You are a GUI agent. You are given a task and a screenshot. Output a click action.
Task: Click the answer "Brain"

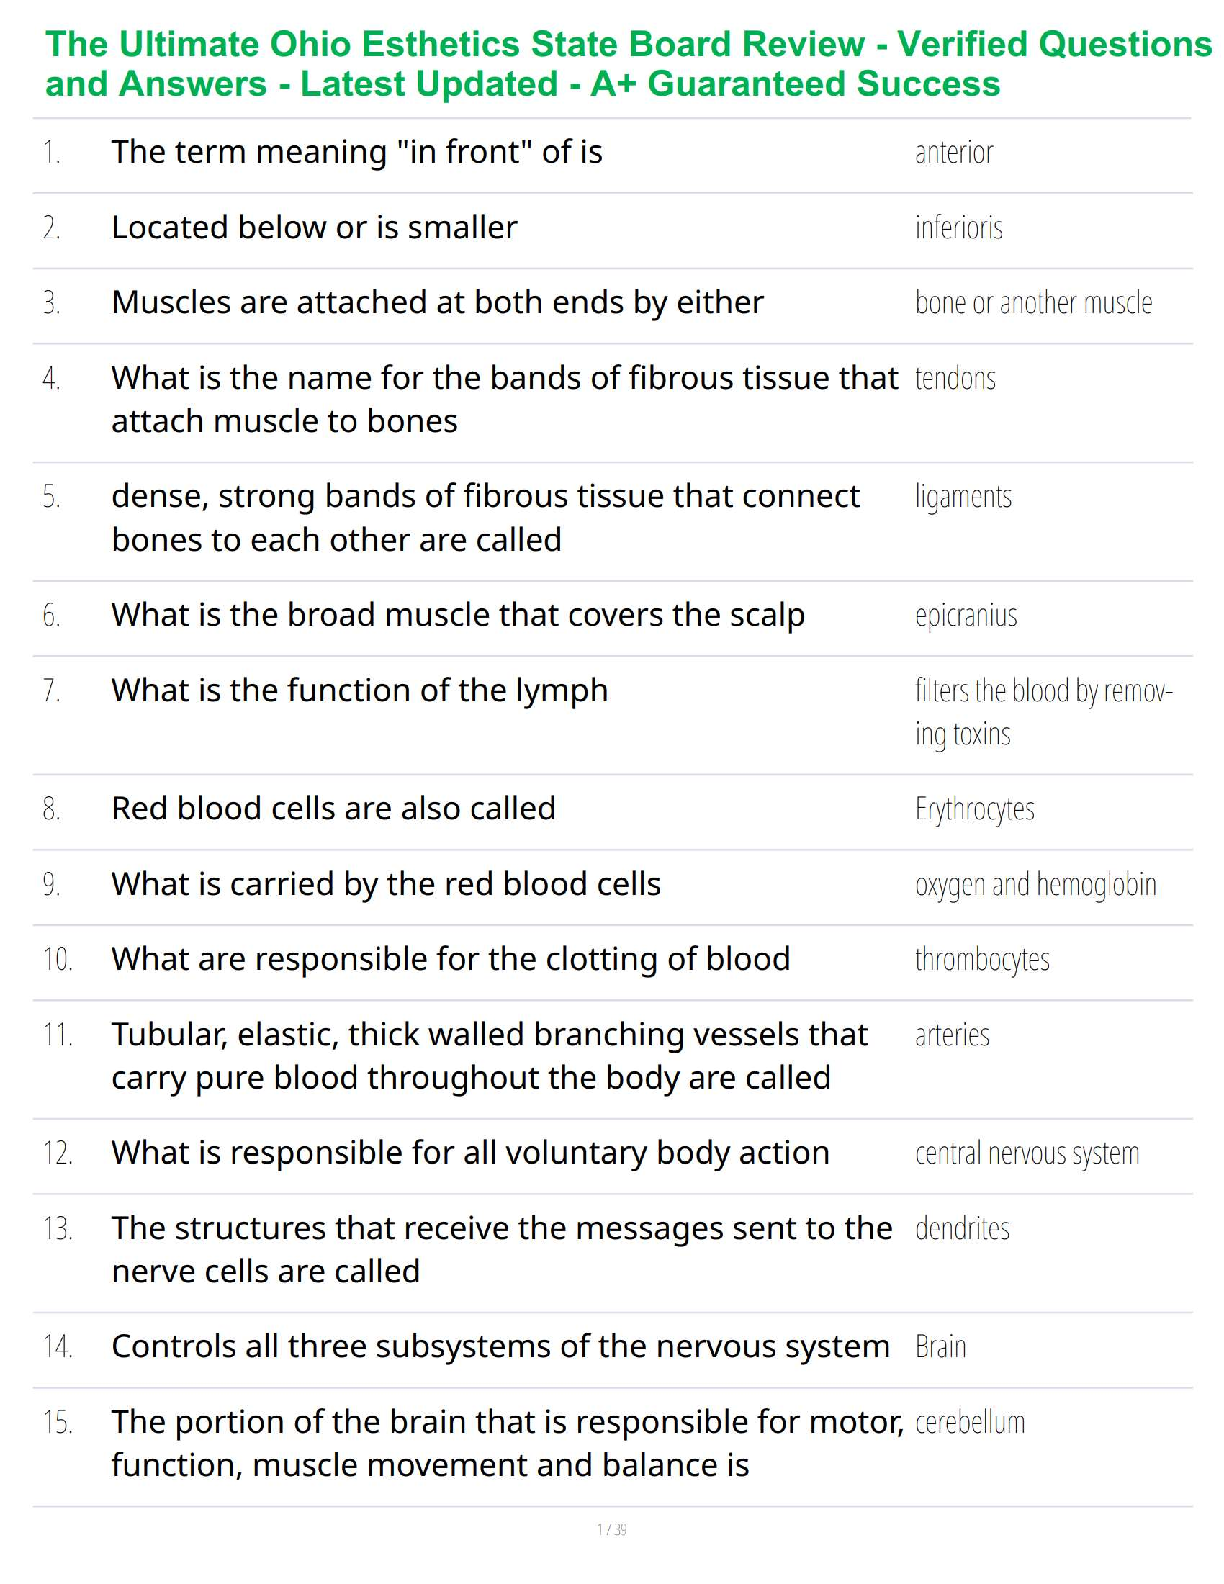(940, 1347)
